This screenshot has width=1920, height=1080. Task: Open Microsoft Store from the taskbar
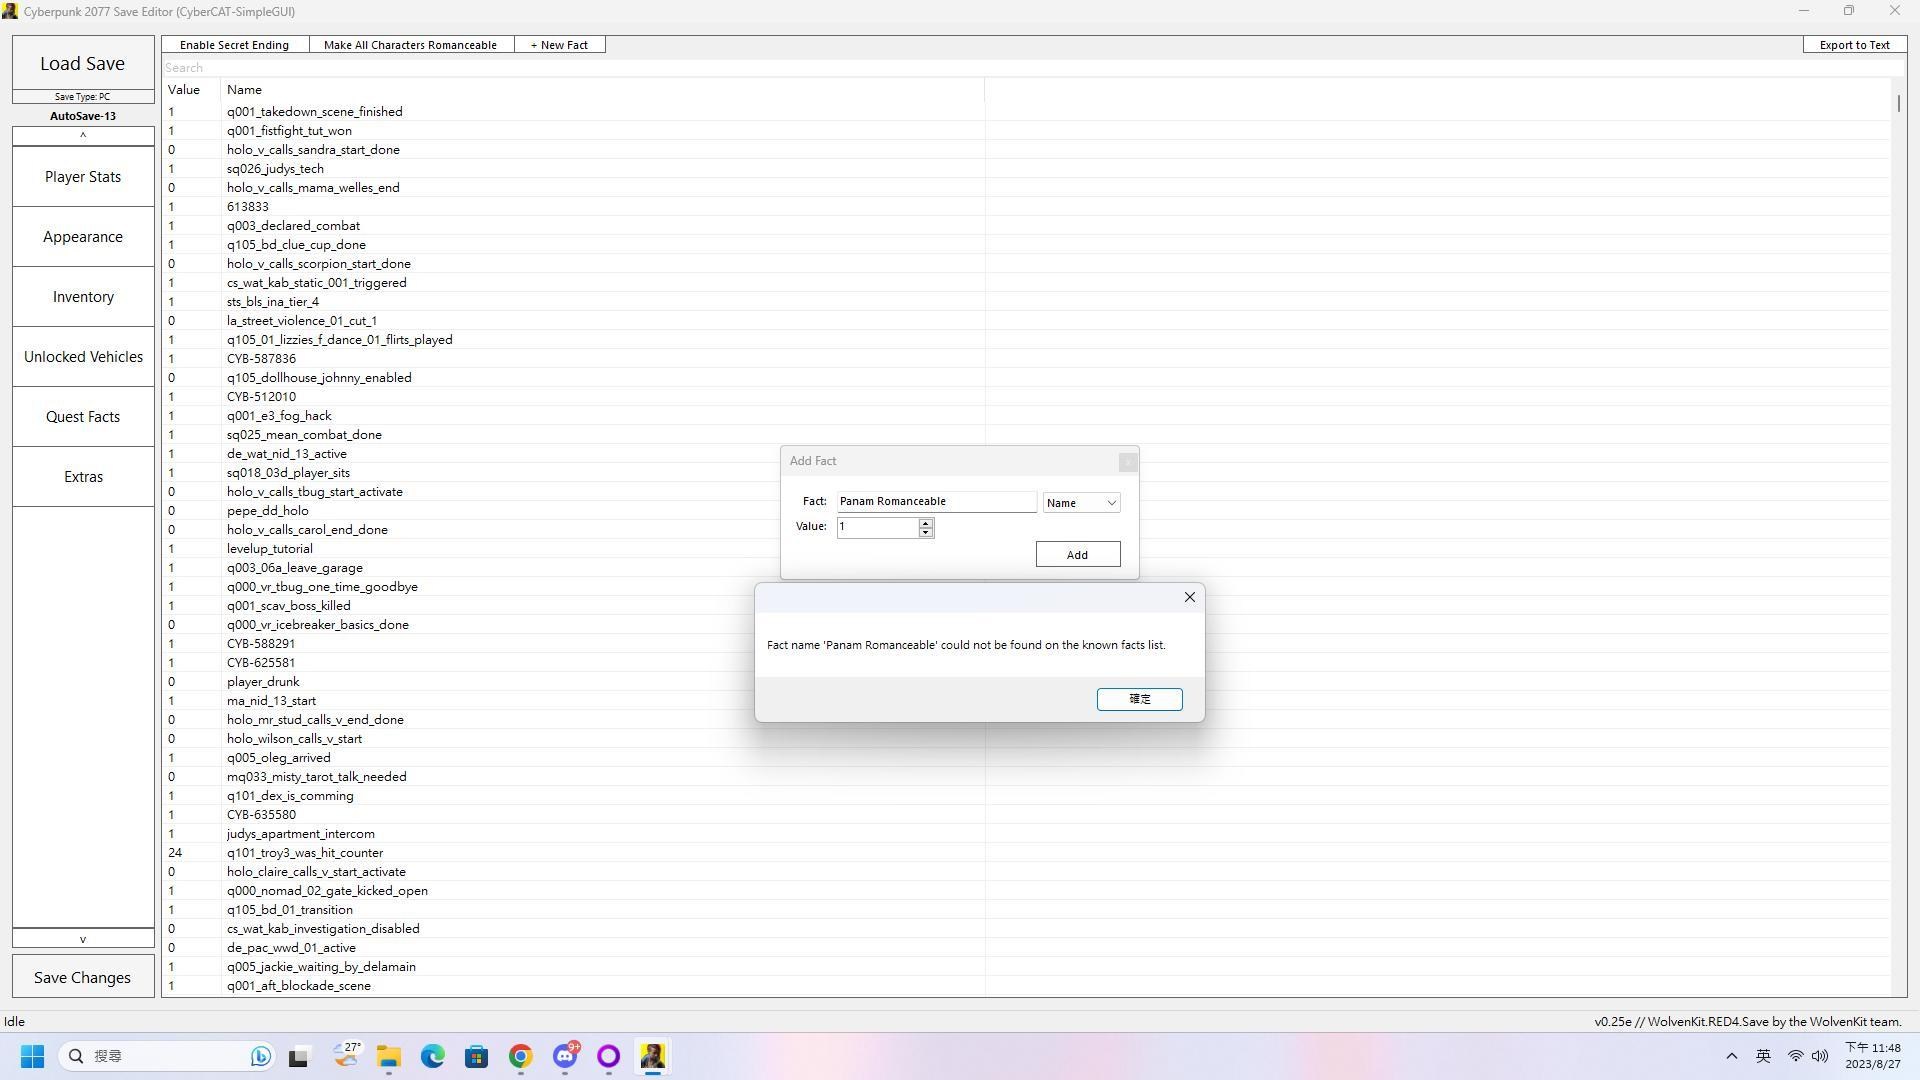click(x=476, y=1056)
